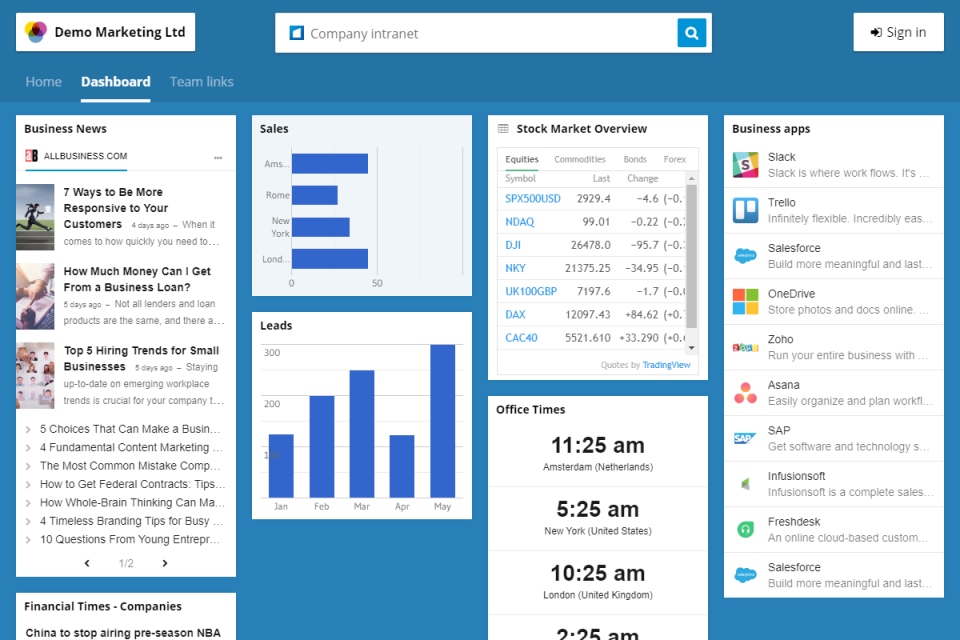This screenshot has width=960, height=640.
Task: Go to previous news page arrow
Action: click(87, 563)
